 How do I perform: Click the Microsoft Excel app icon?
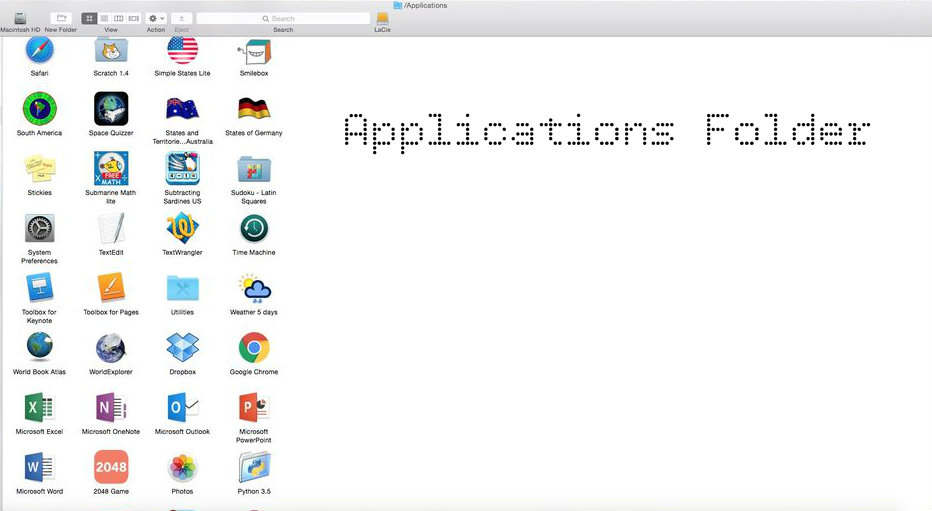(x=40, y=408)
